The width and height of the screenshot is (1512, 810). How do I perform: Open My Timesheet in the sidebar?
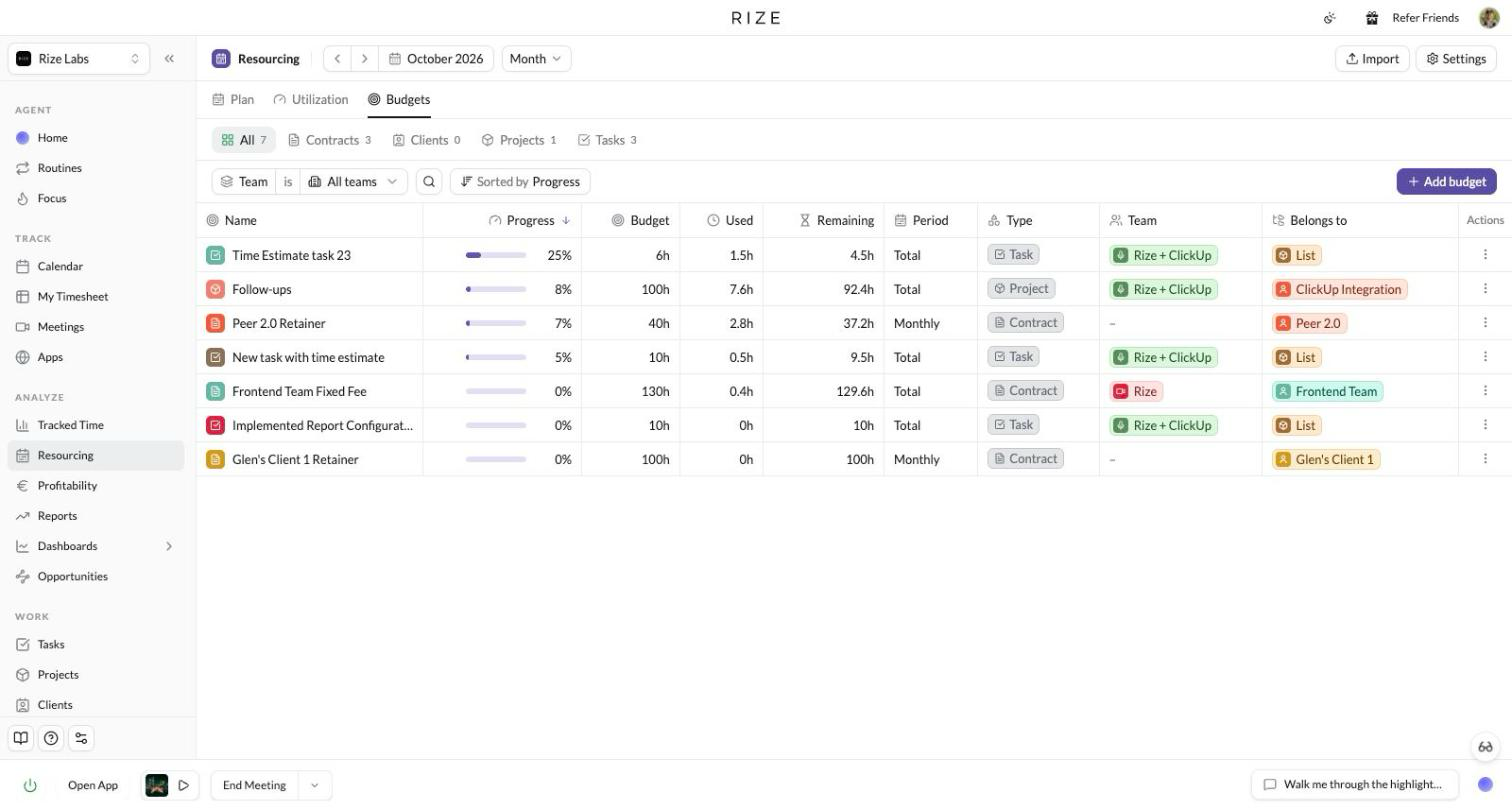point(96,297)
